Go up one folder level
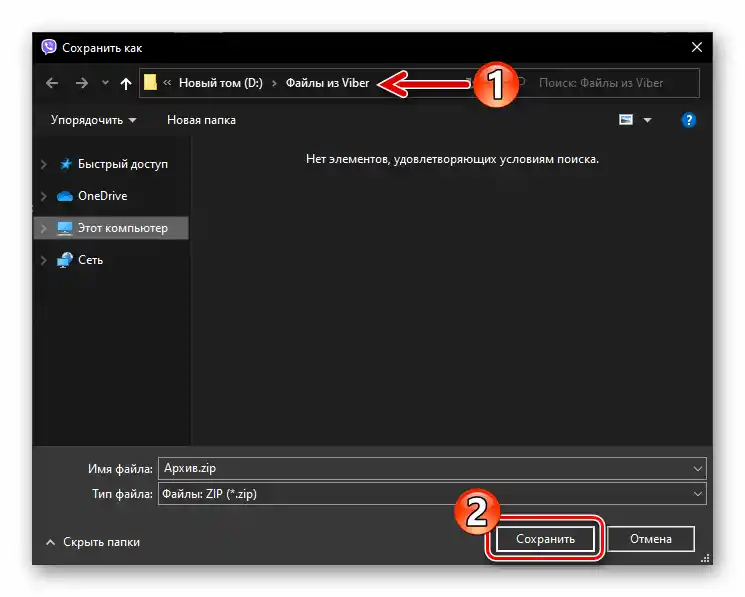The image size is (745, 597). pos(125,84)
